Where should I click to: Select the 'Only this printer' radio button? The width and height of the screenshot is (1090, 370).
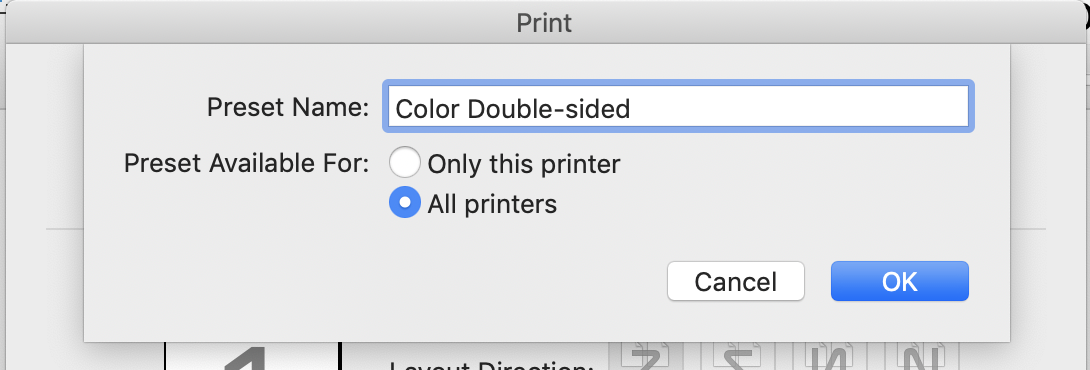[x=405, y=163]
